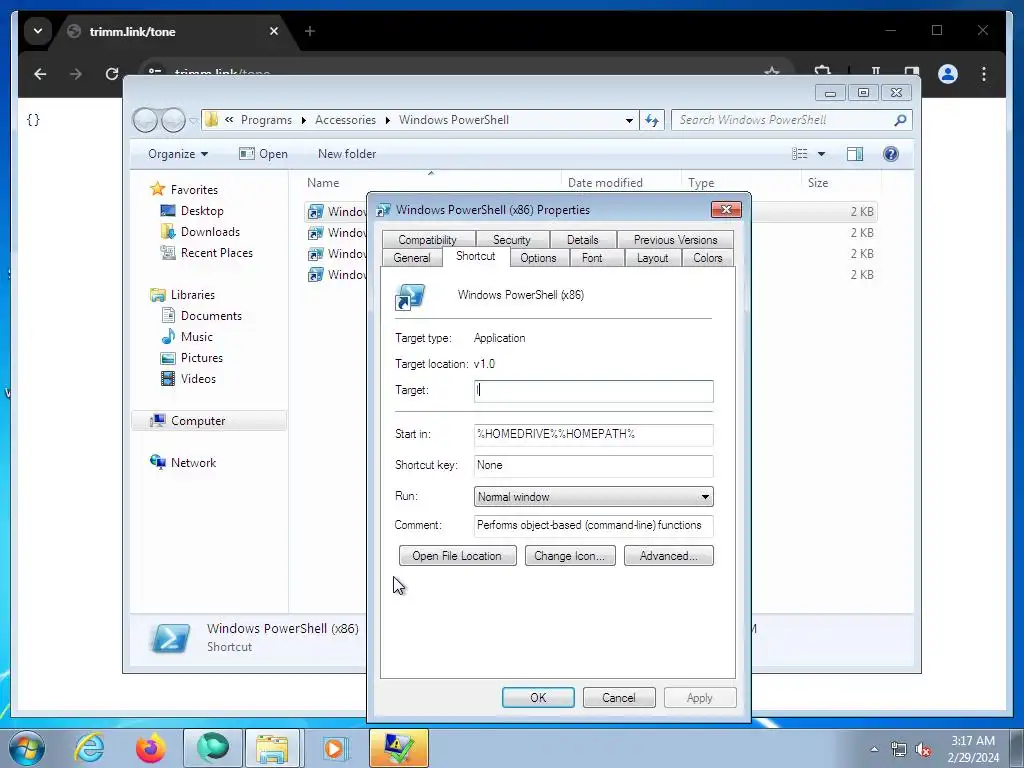This screenshot has height=768, width=1024.
Task: Select Libraries in the navigation pane
Action: (x=193, y=295)
